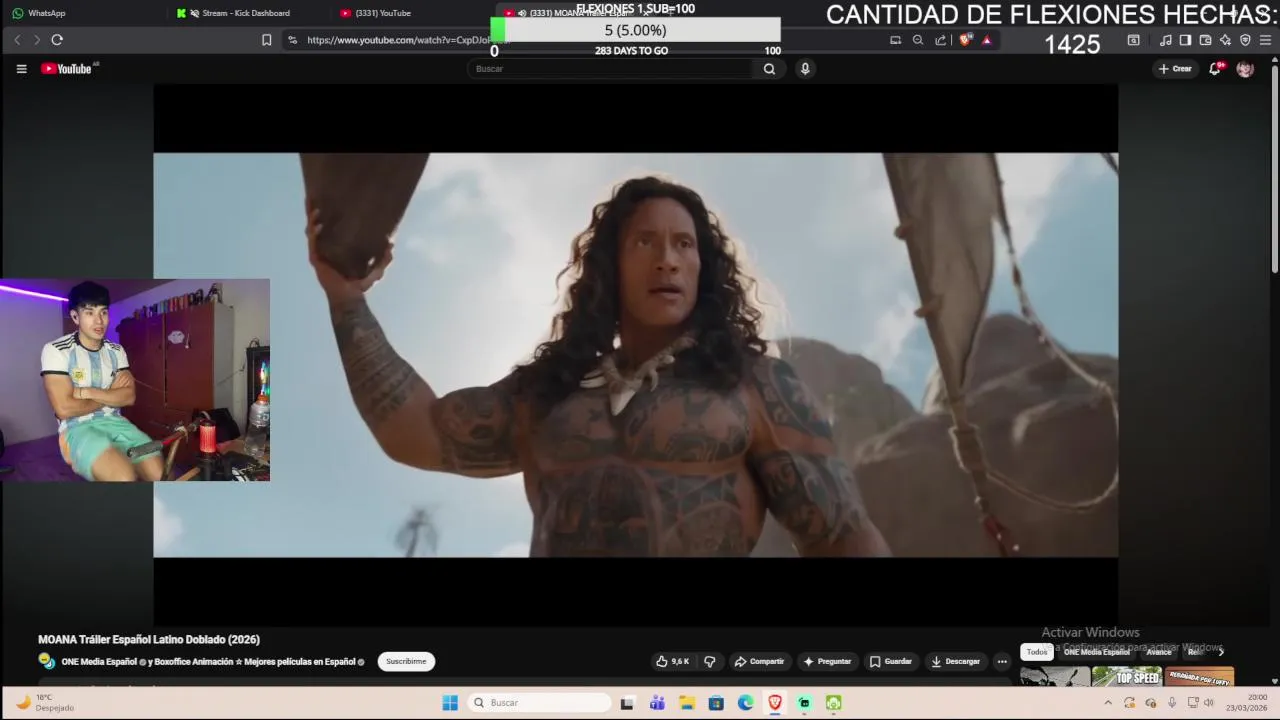The image size is (1280, 720).
Task: Click the Compartir share button
Action: [759, 661]
